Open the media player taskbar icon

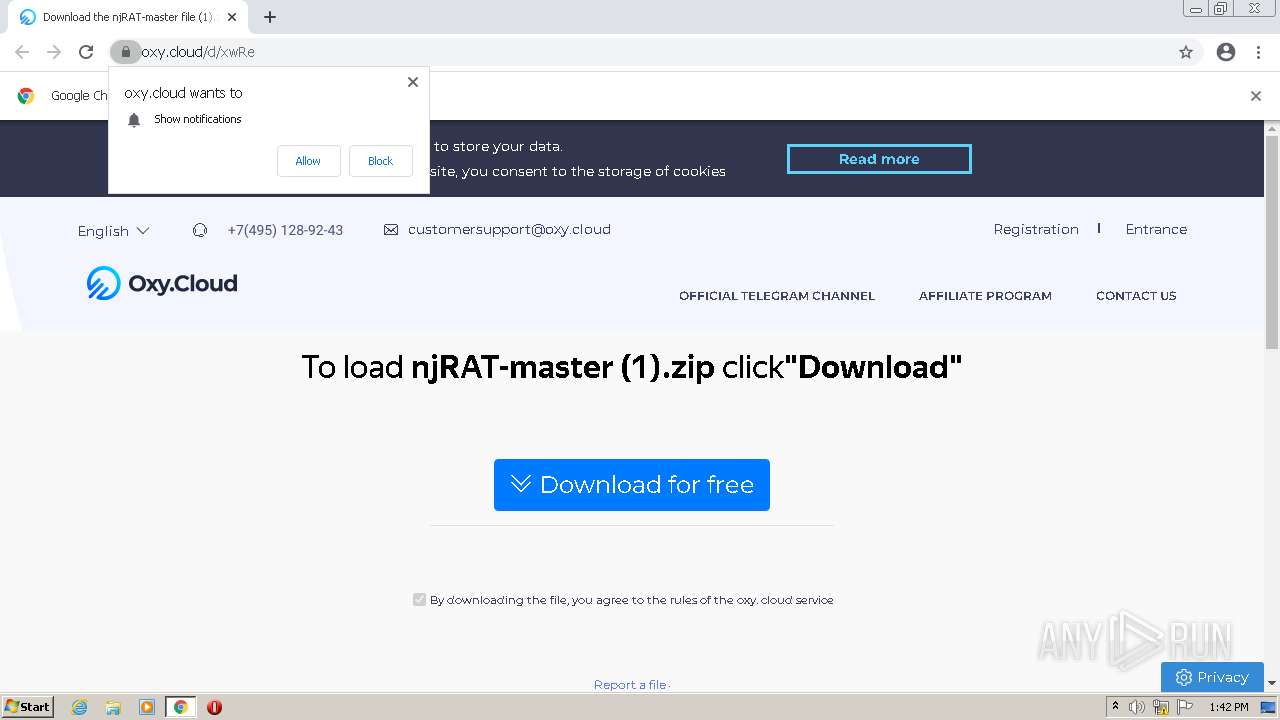pos(147,707)
